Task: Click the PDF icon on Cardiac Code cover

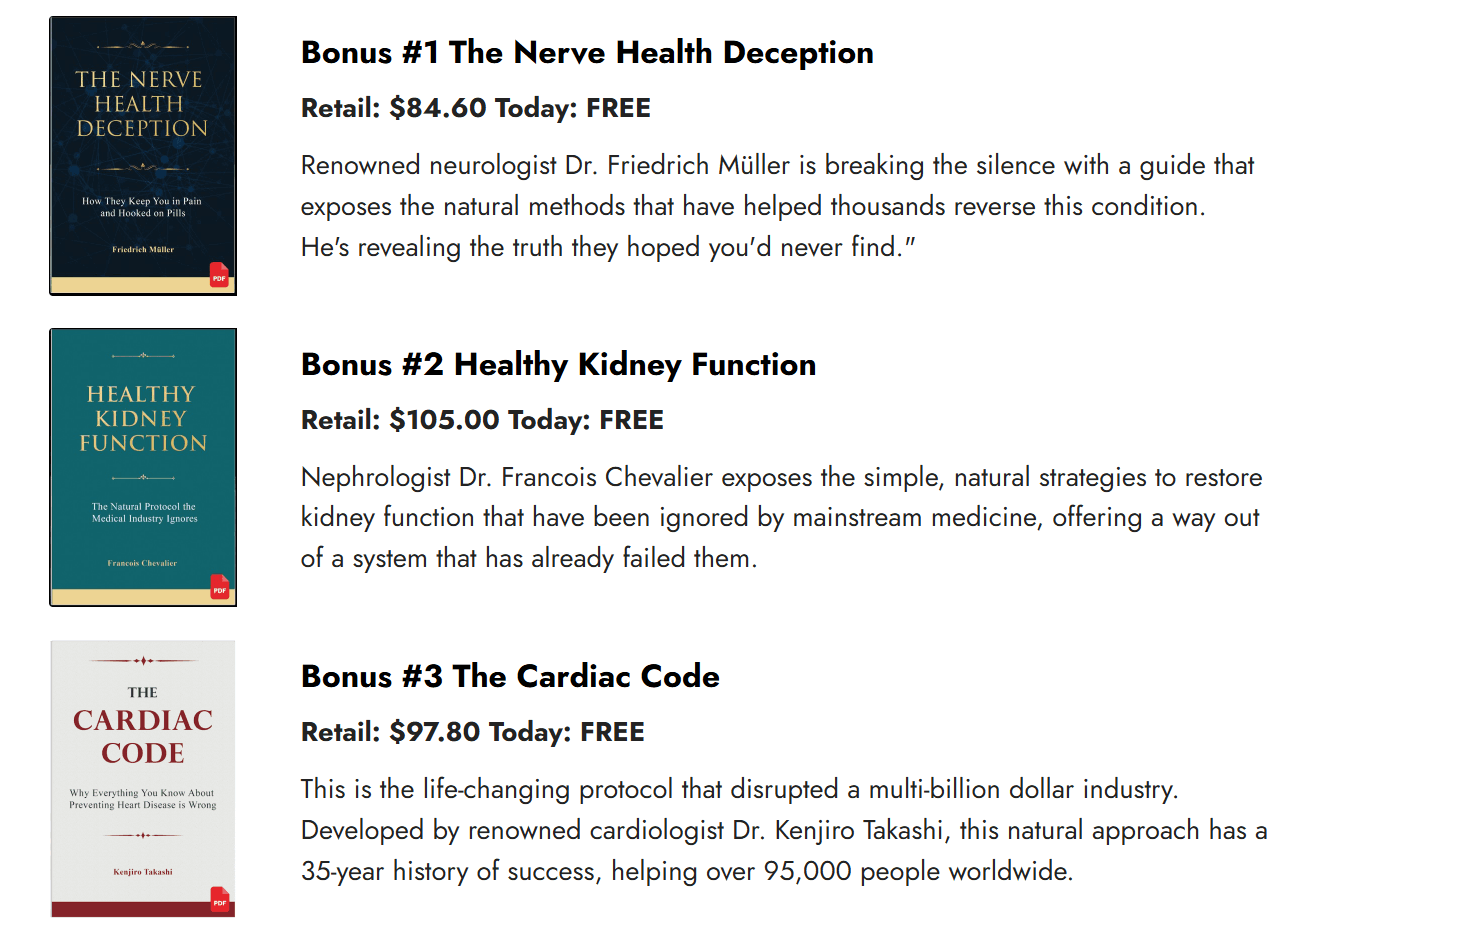Action: point(220,899)
